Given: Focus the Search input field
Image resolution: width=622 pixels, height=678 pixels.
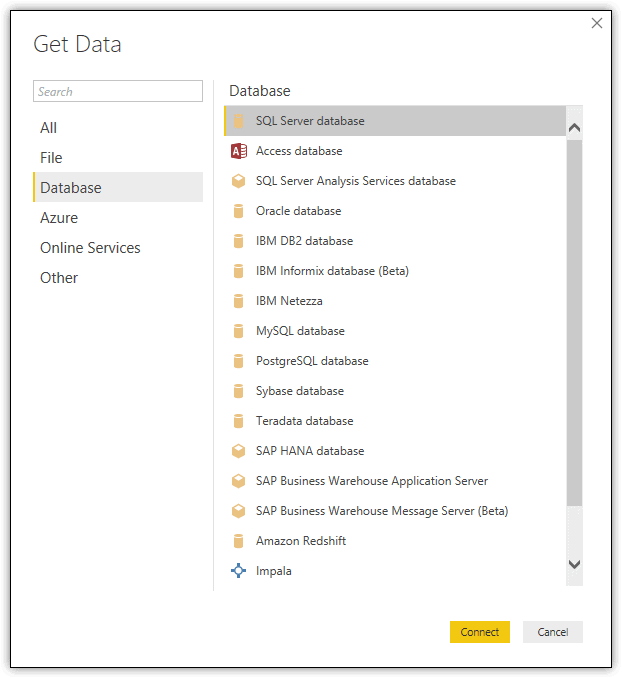Looking at the screenshot, I should pyautogui.click(x=118, y=91).
